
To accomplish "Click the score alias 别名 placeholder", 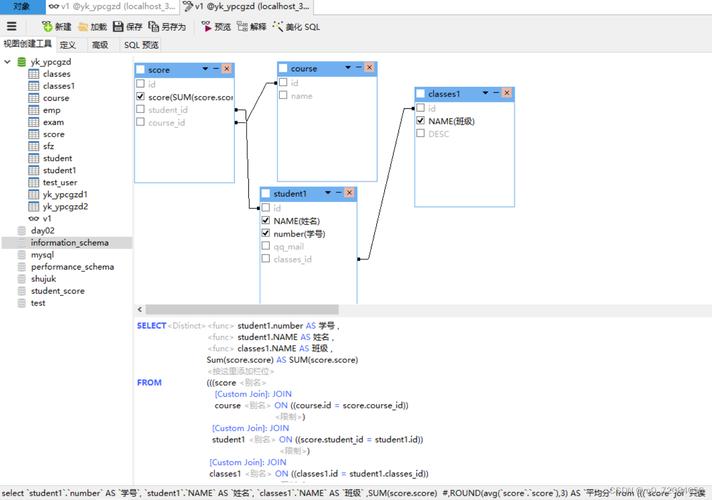I will pos(252,382).
